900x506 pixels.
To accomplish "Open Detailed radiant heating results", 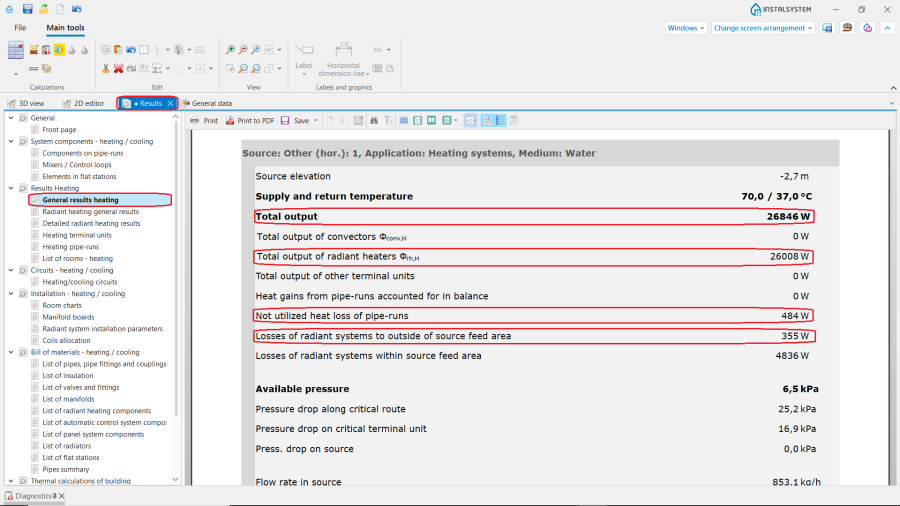I will tap(91, 223).
